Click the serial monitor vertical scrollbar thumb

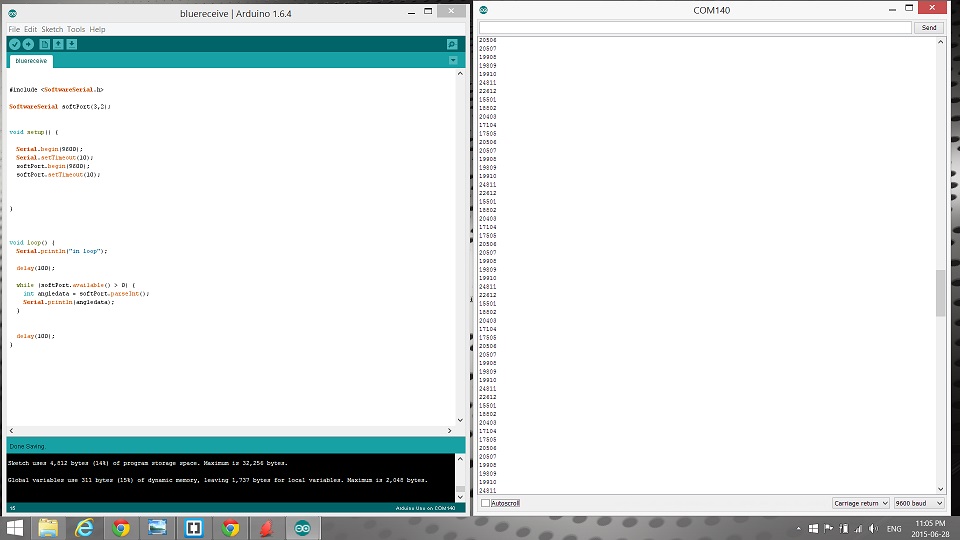(940, 293)
